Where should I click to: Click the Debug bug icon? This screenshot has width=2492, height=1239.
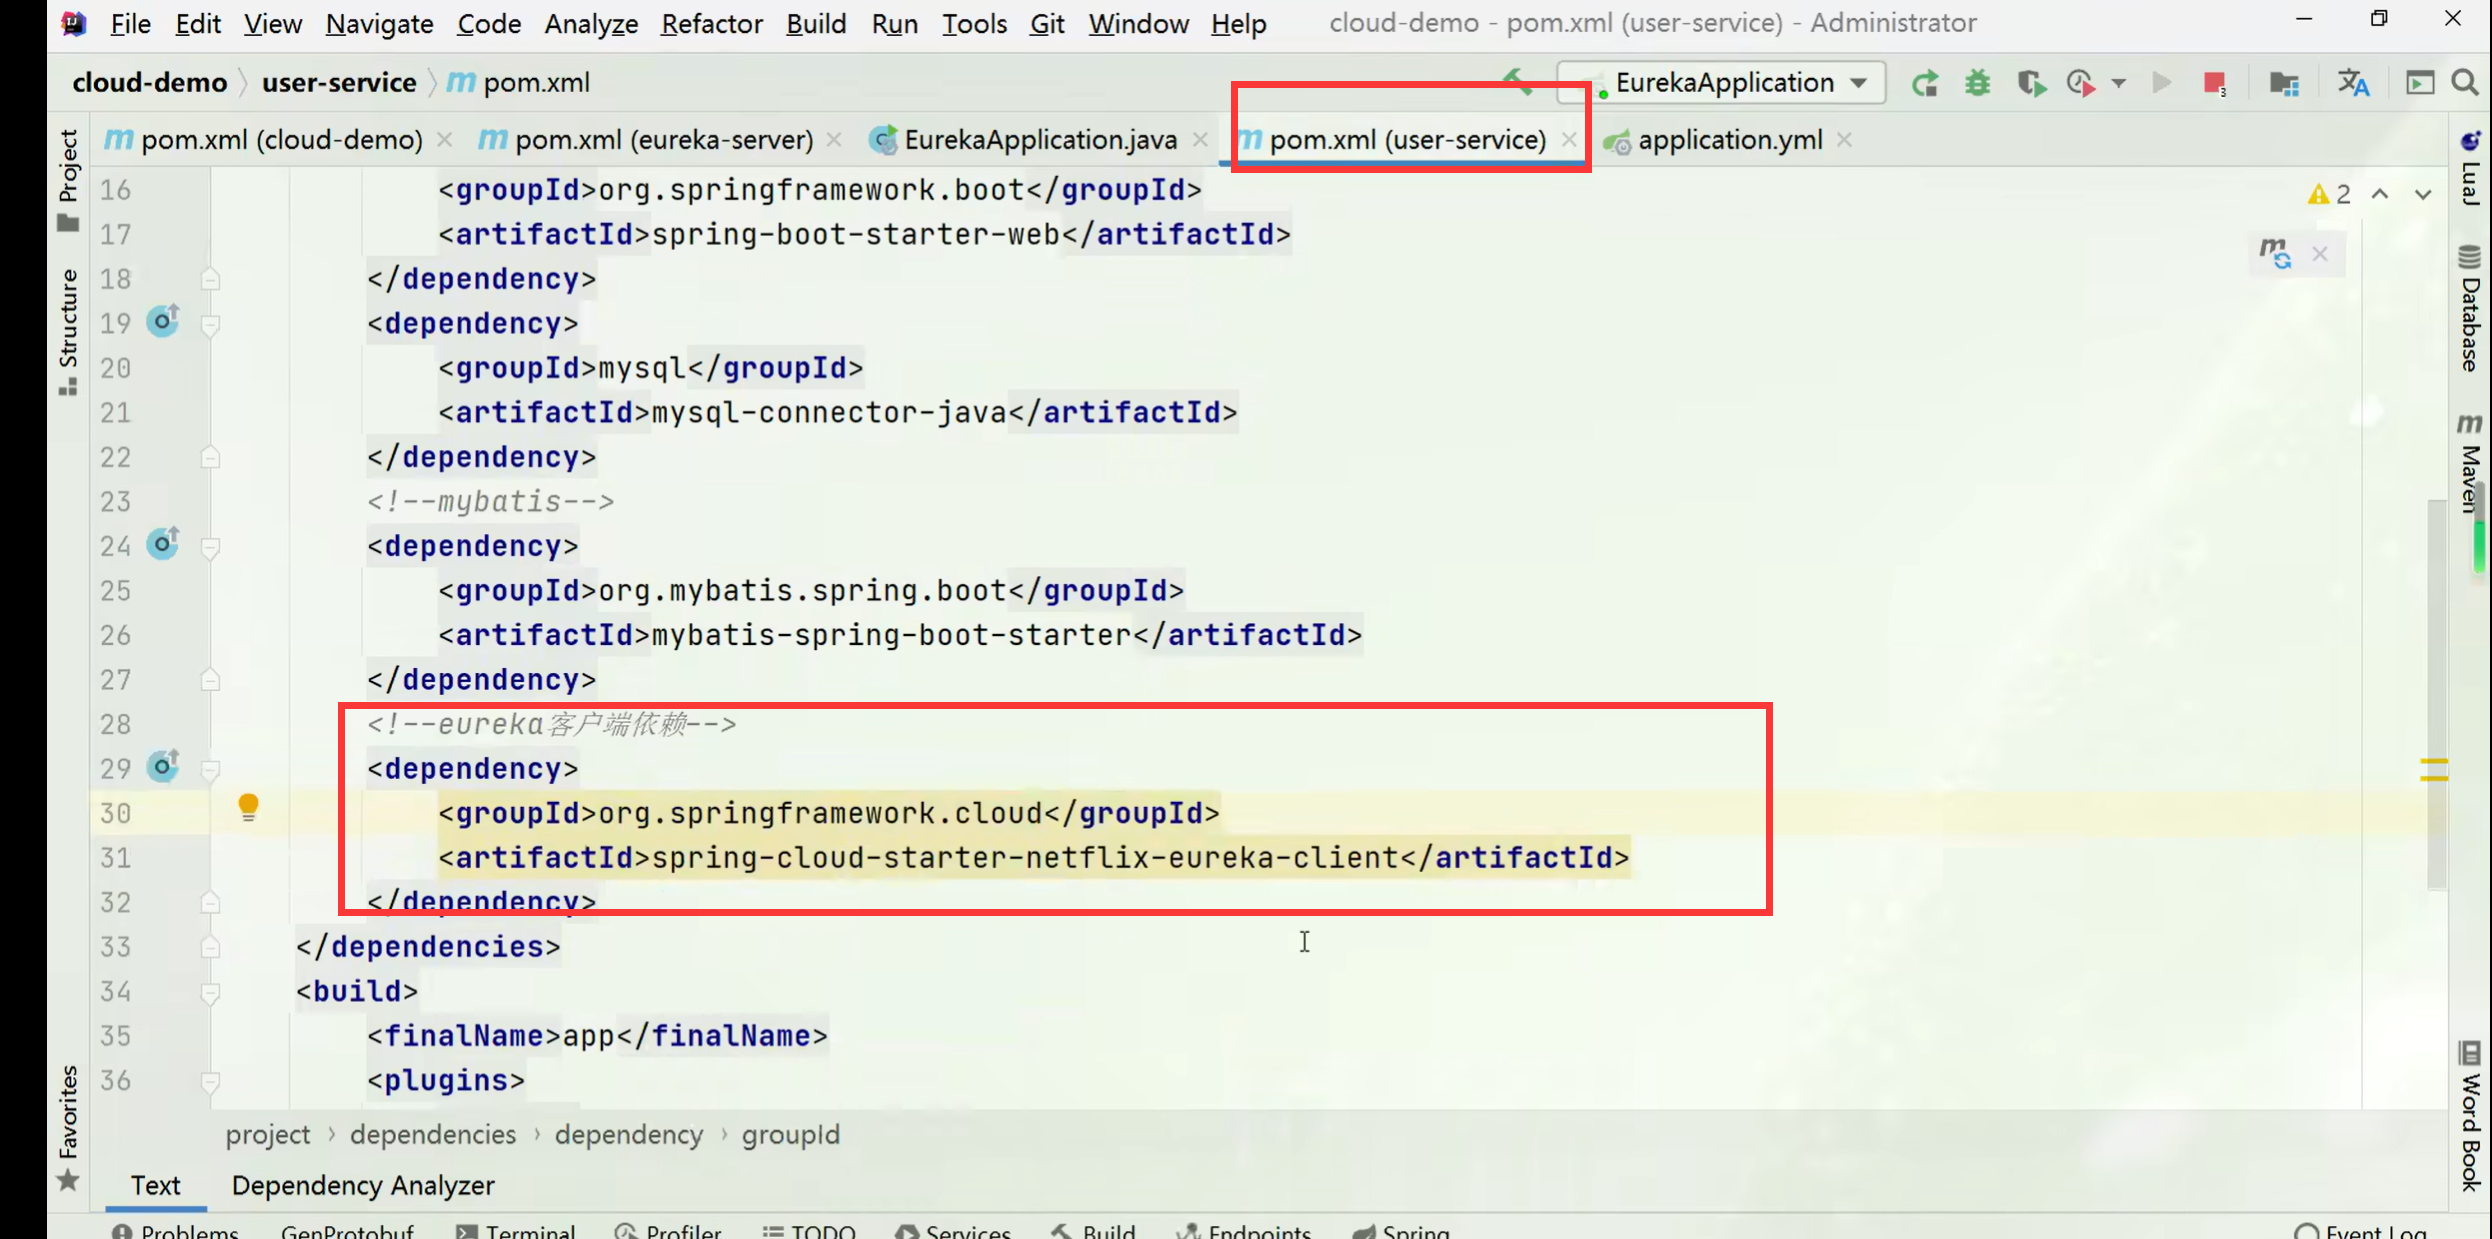point(1977,83)
